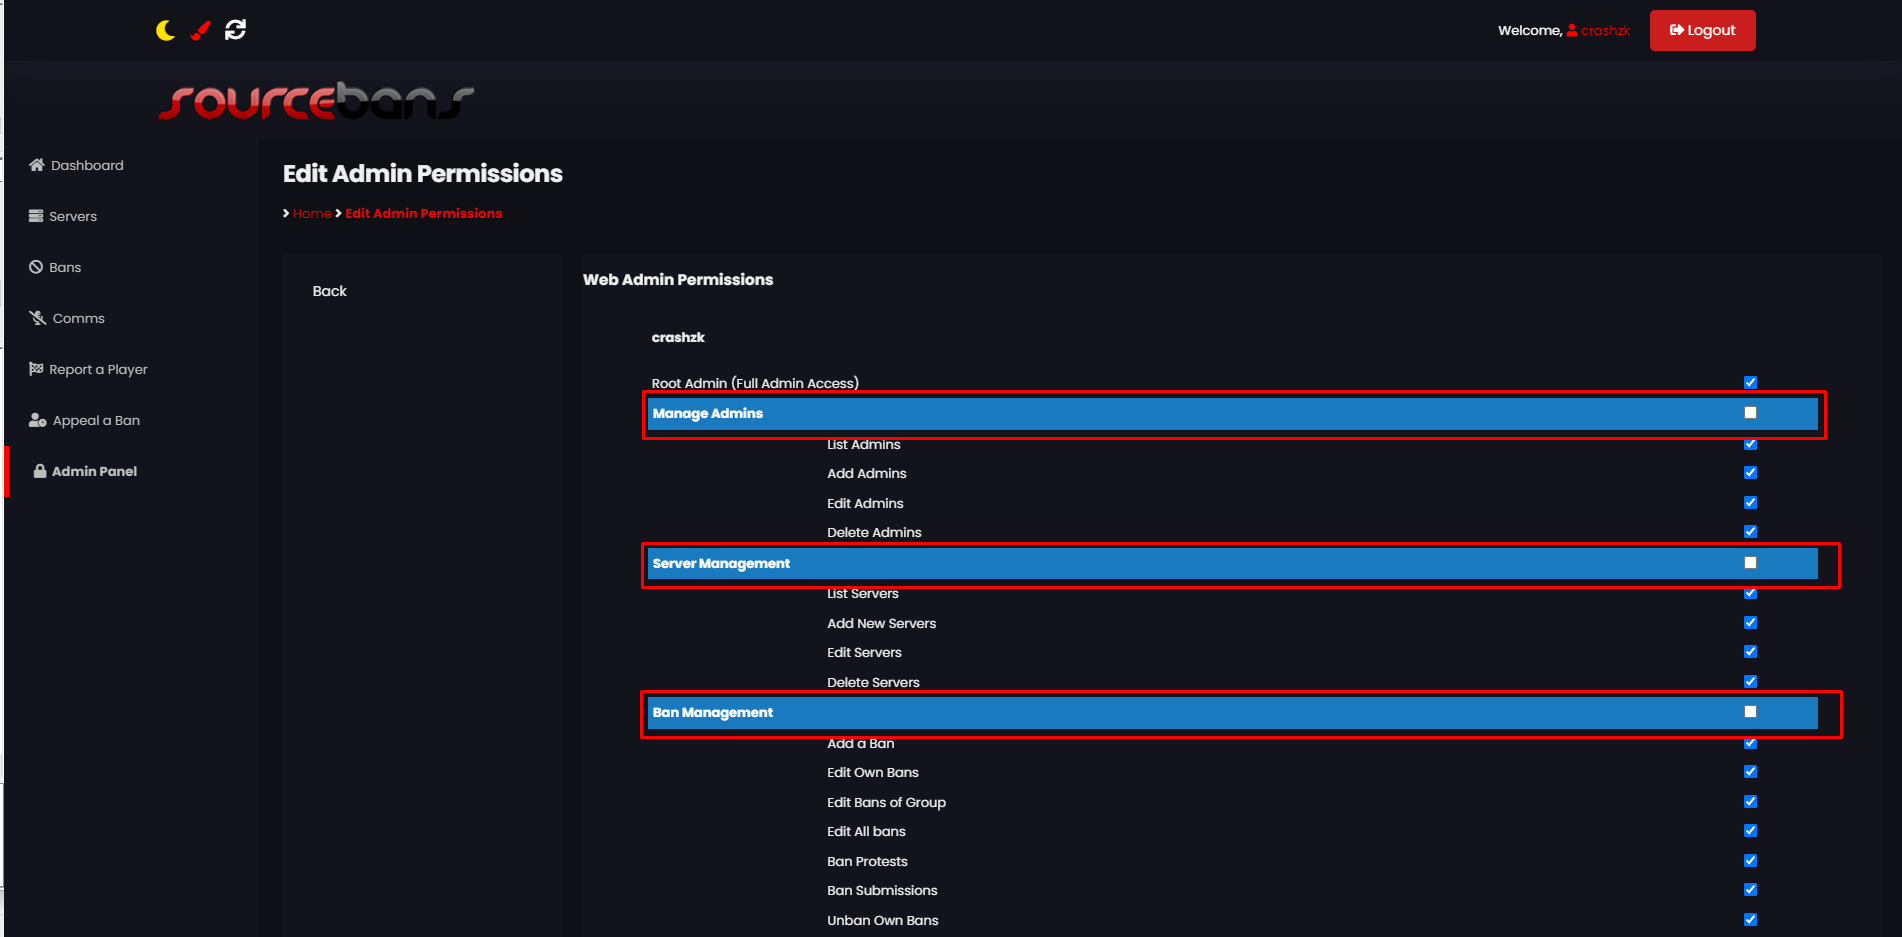1902x937 pixels.
Task: Uncheck the Delete Admins checkbox
Action: coord(1750,531)
